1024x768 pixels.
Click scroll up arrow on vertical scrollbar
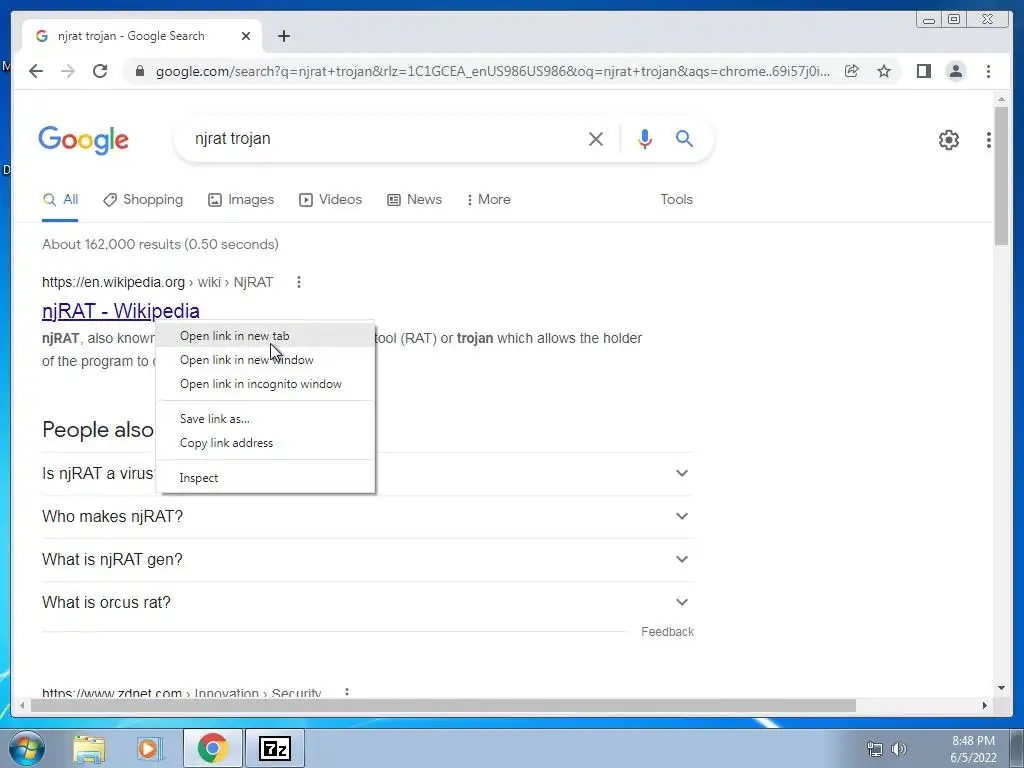click(1001, 99)
